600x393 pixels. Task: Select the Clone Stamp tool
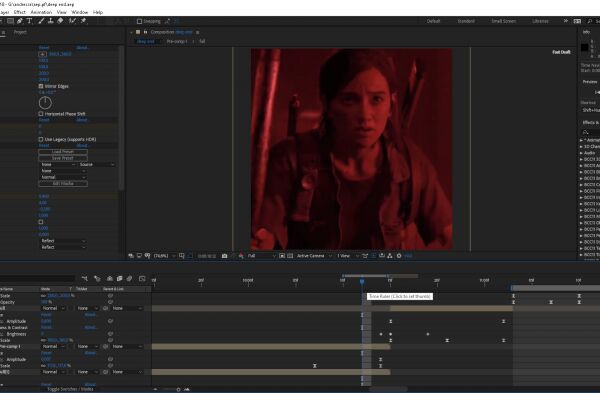(x=51, y=21)
